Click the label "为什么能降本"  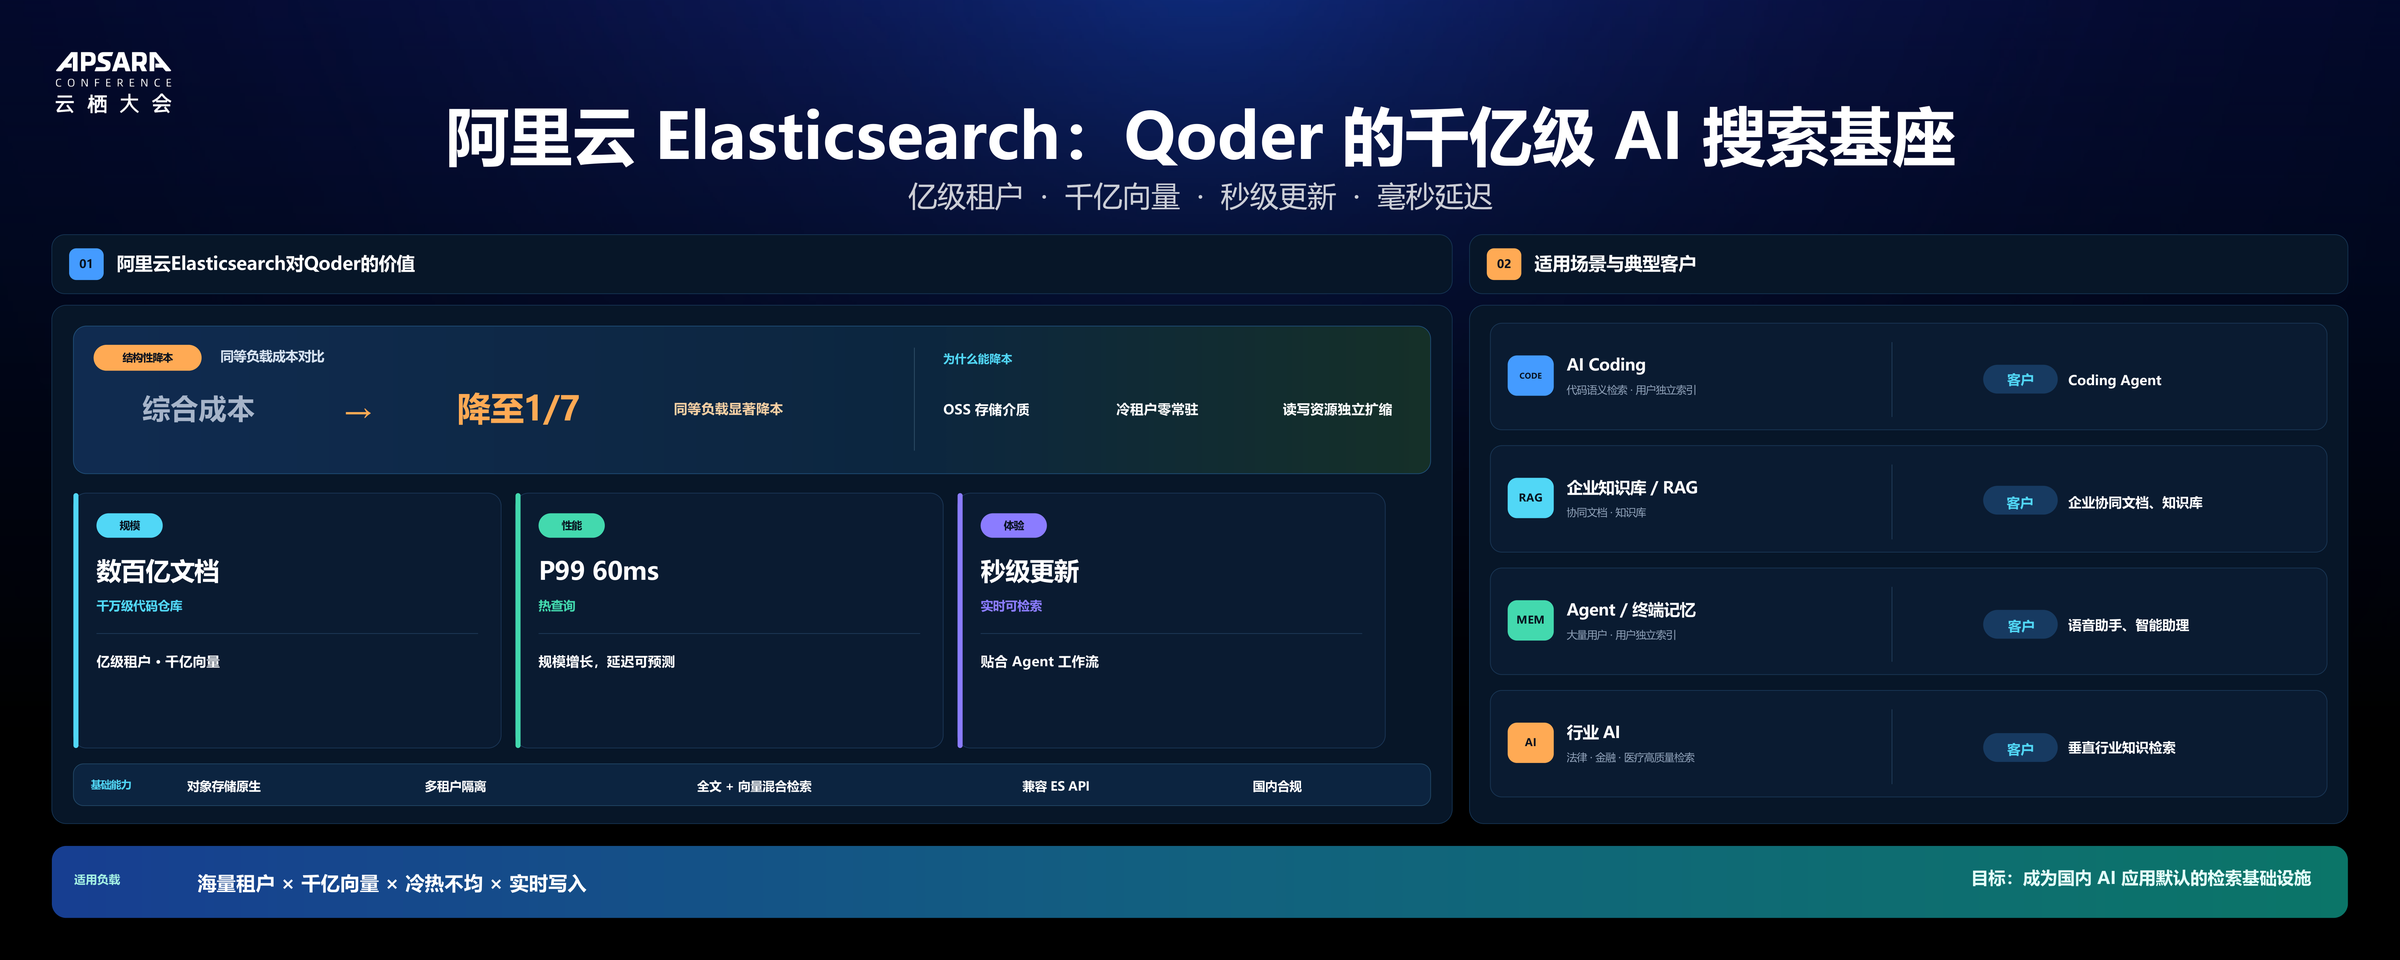point(977,359)
